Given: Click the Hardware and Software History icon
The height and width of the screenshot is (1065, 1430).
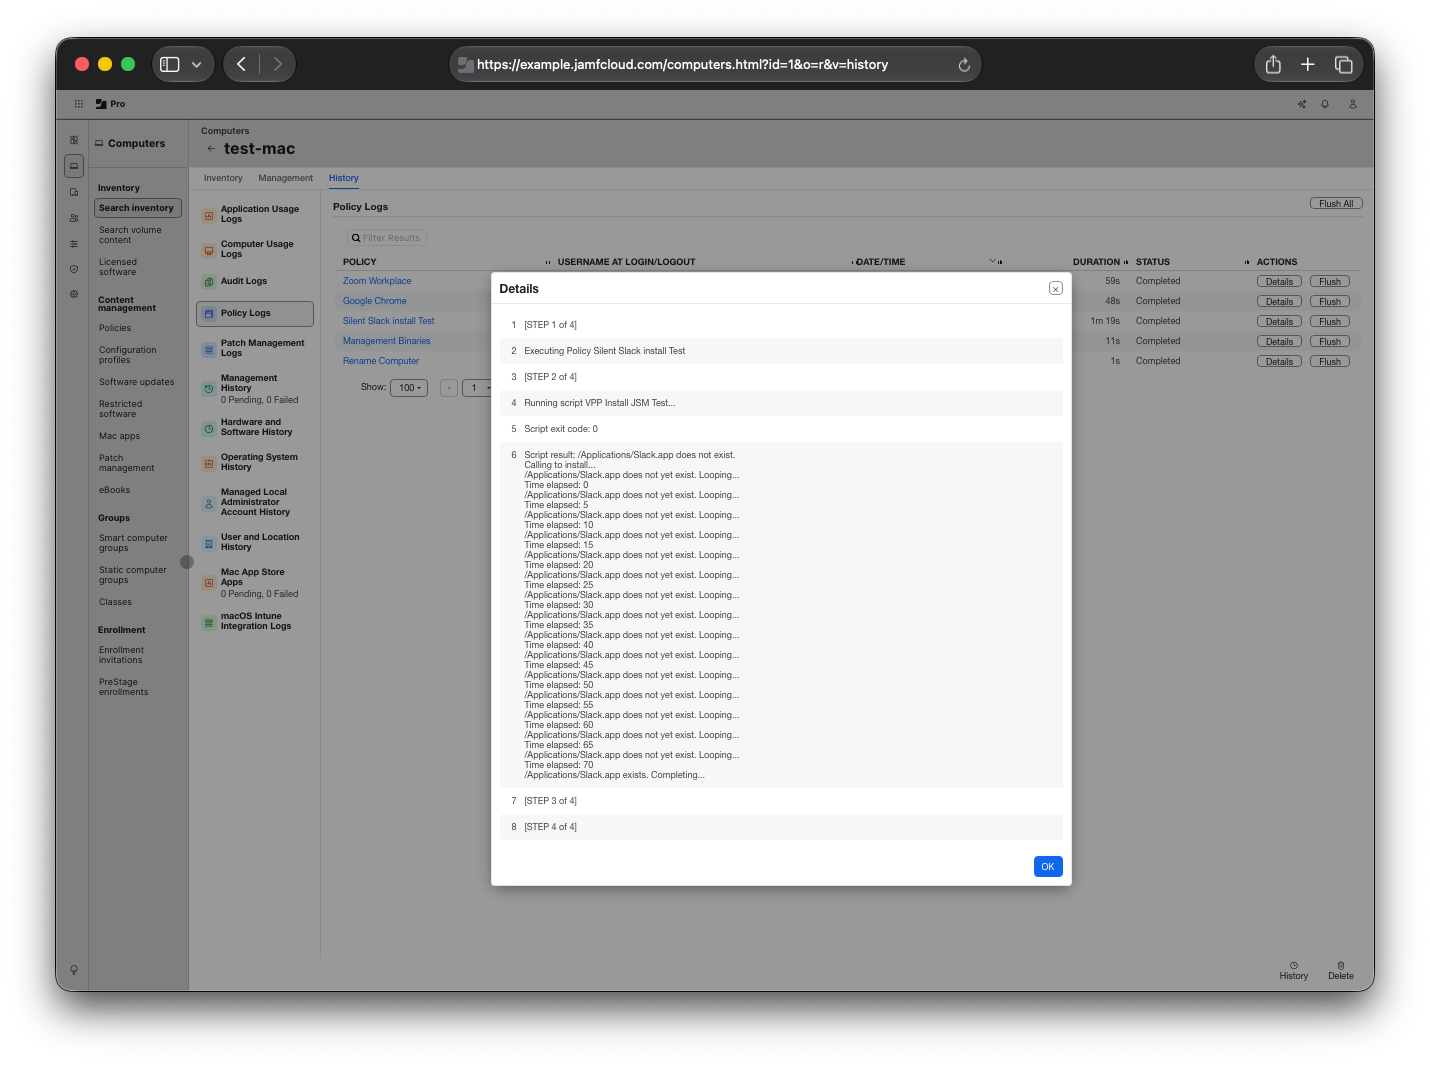Looking at the screenshot, I should pos(209,428).
